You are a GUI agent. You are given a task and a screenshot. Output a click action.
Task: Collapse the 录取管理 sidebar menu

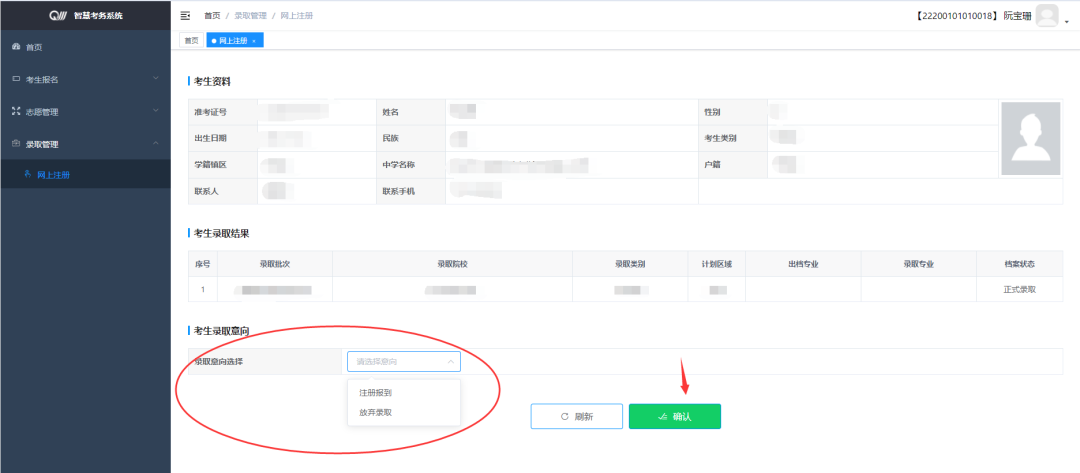[156, 143]
